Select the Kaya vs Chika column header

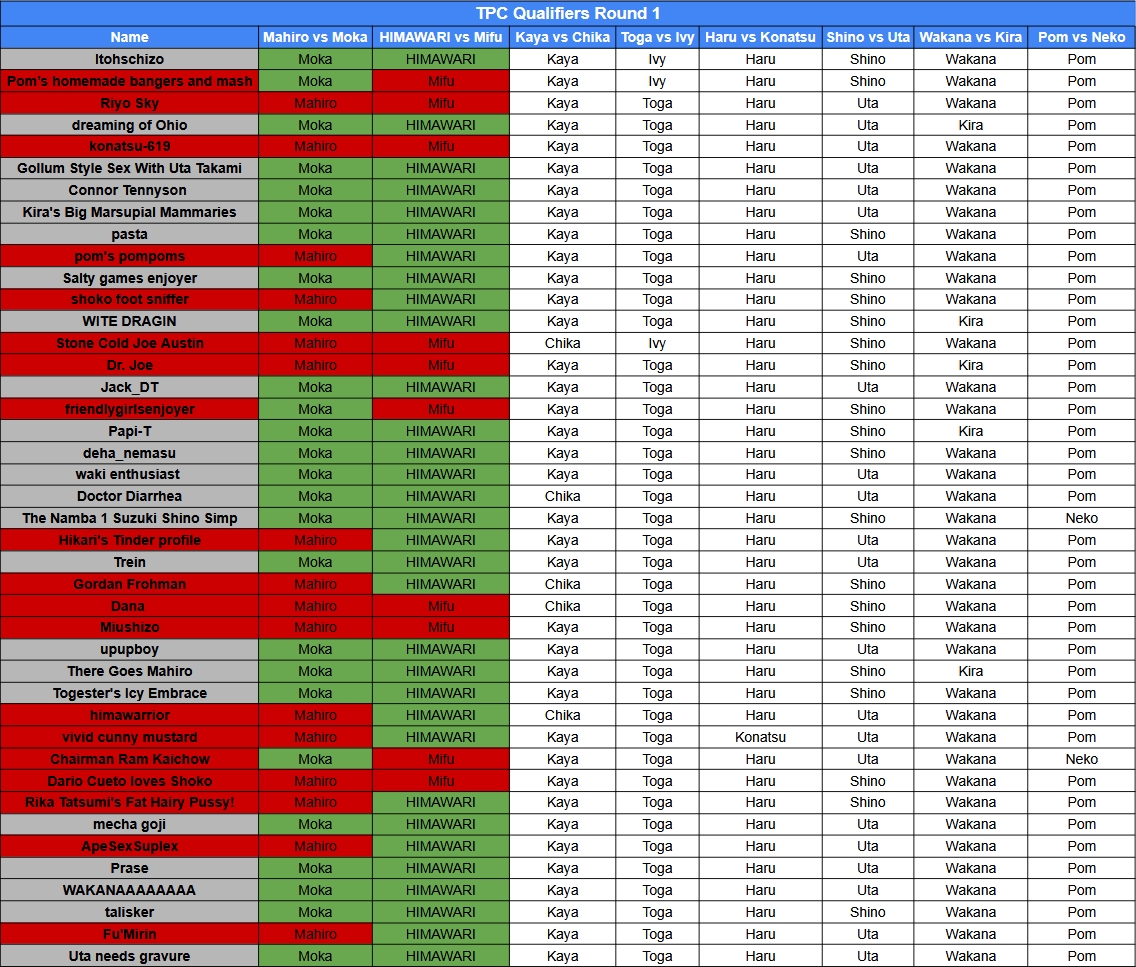point(562,37)
